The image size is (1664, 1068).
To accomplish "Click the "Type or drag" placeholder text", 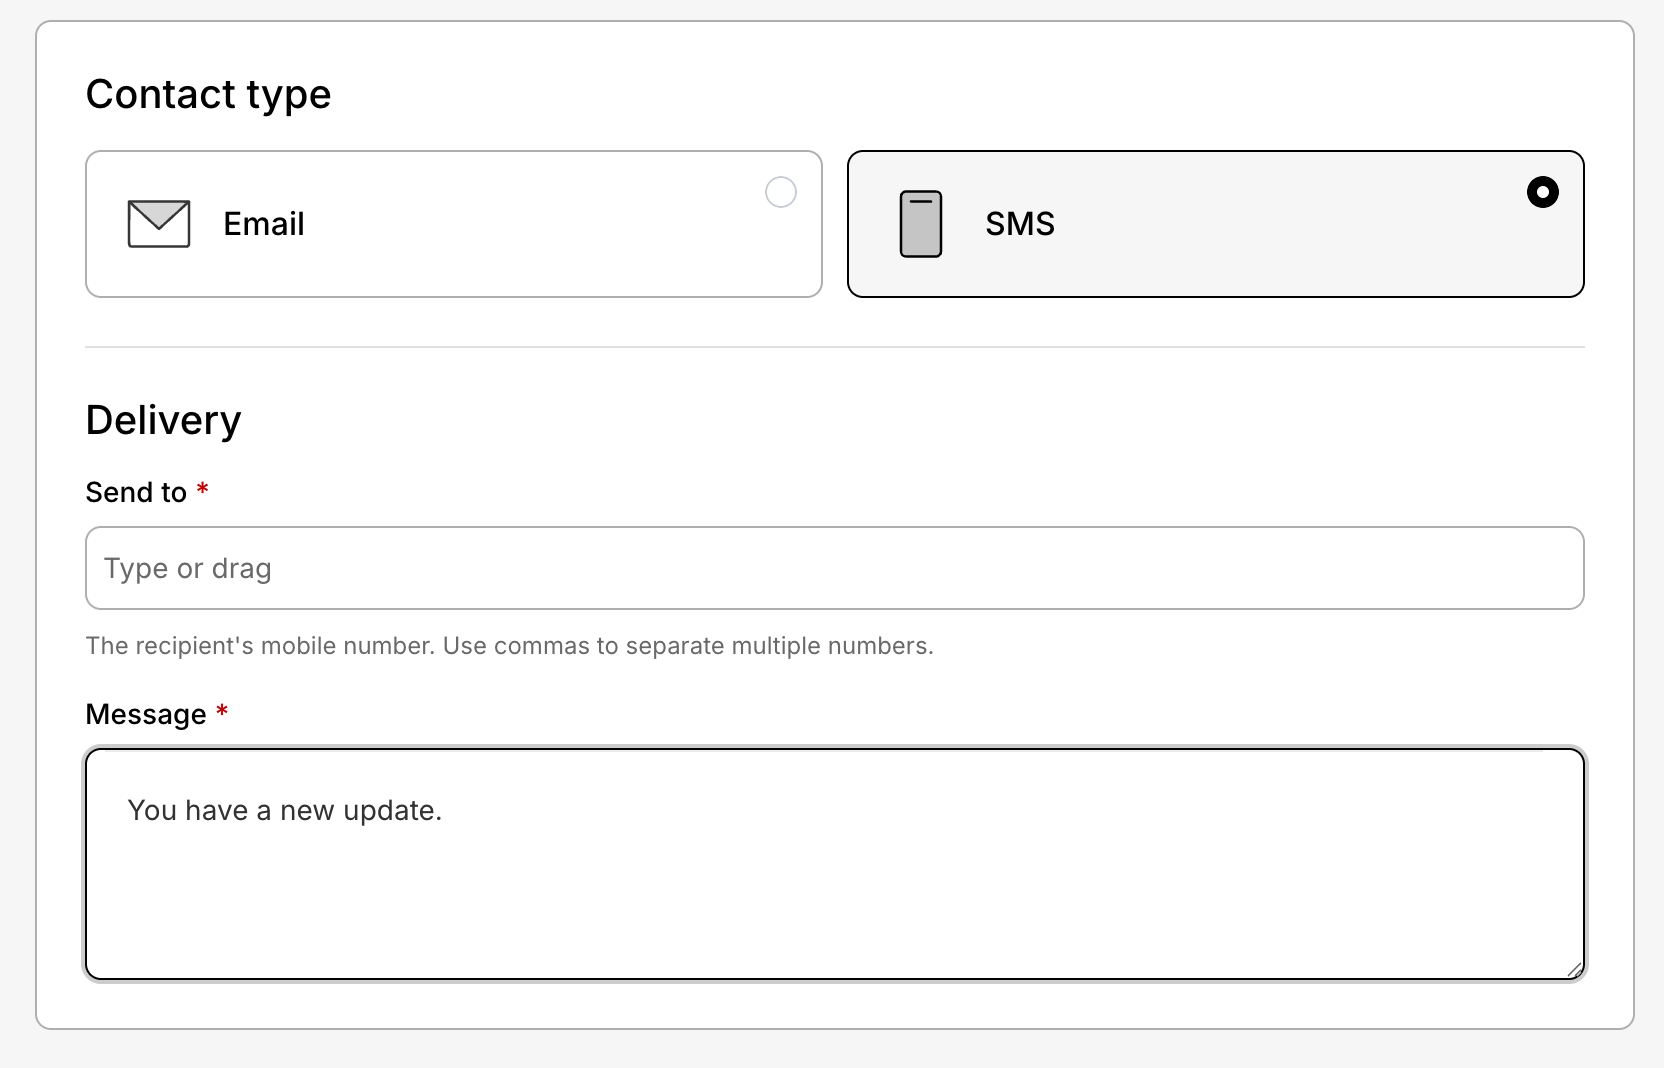I will pos(188,568).
